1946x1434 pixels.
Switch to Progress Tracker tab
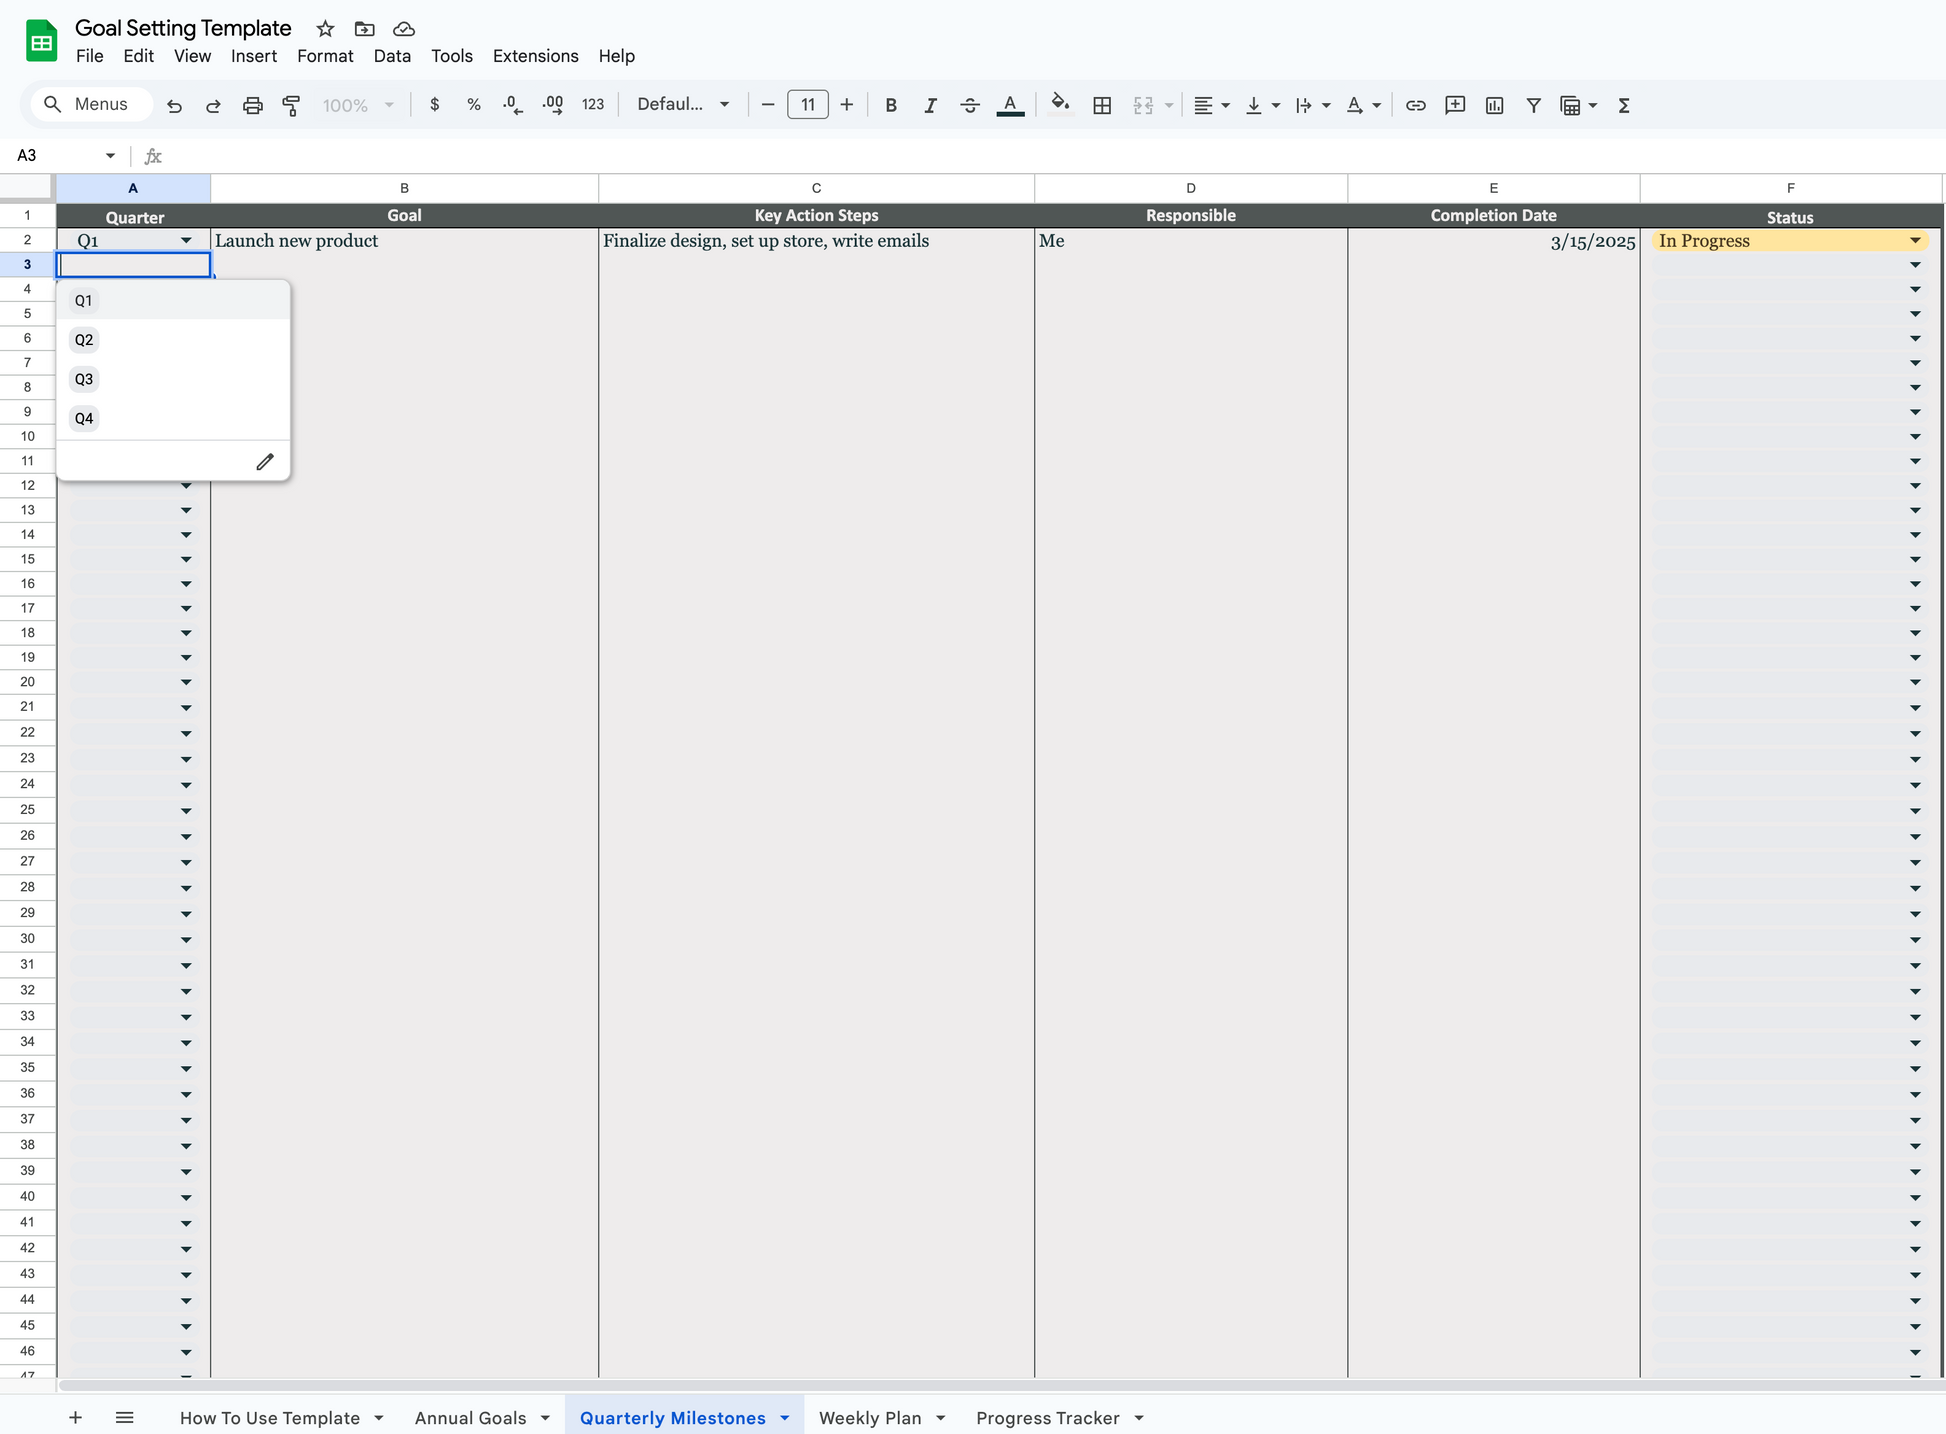click(1047, 1417)
